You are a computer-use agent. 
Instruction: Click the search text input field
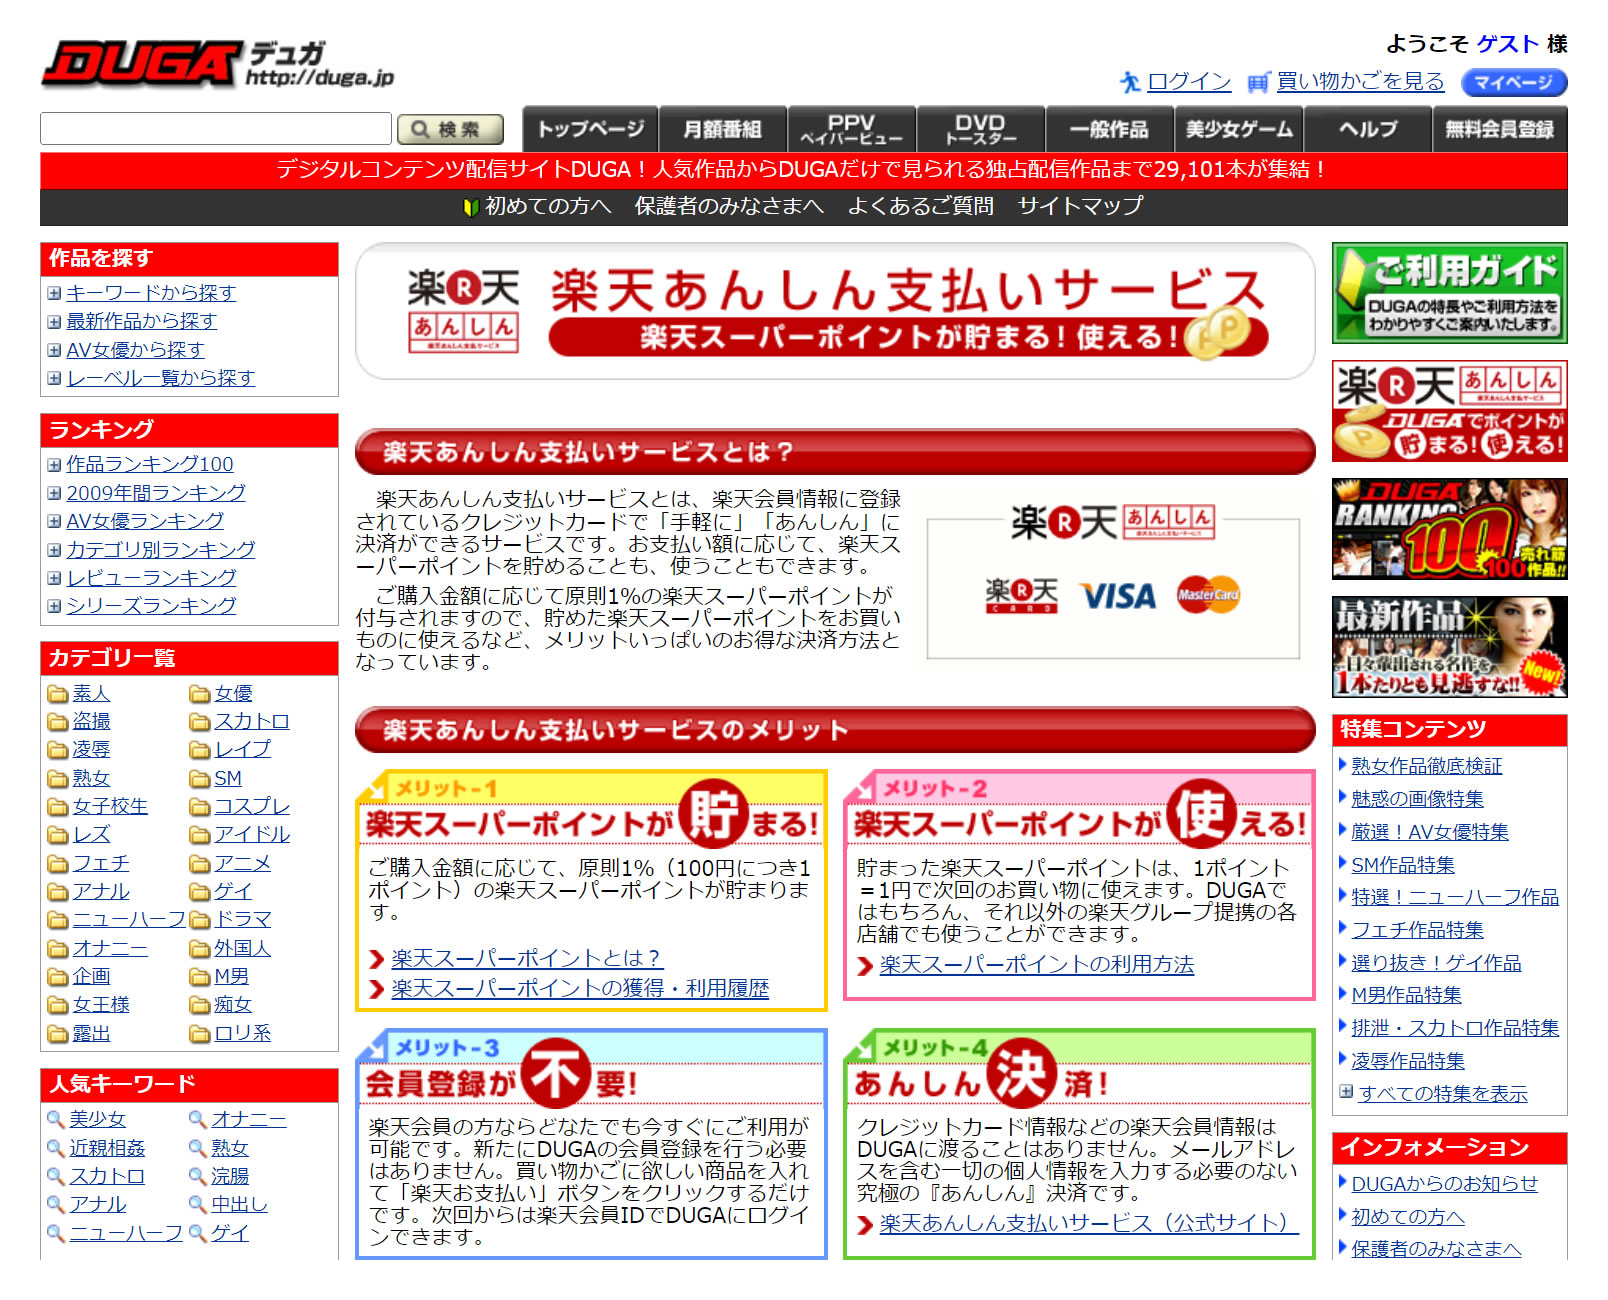click(x=216, y=129)
